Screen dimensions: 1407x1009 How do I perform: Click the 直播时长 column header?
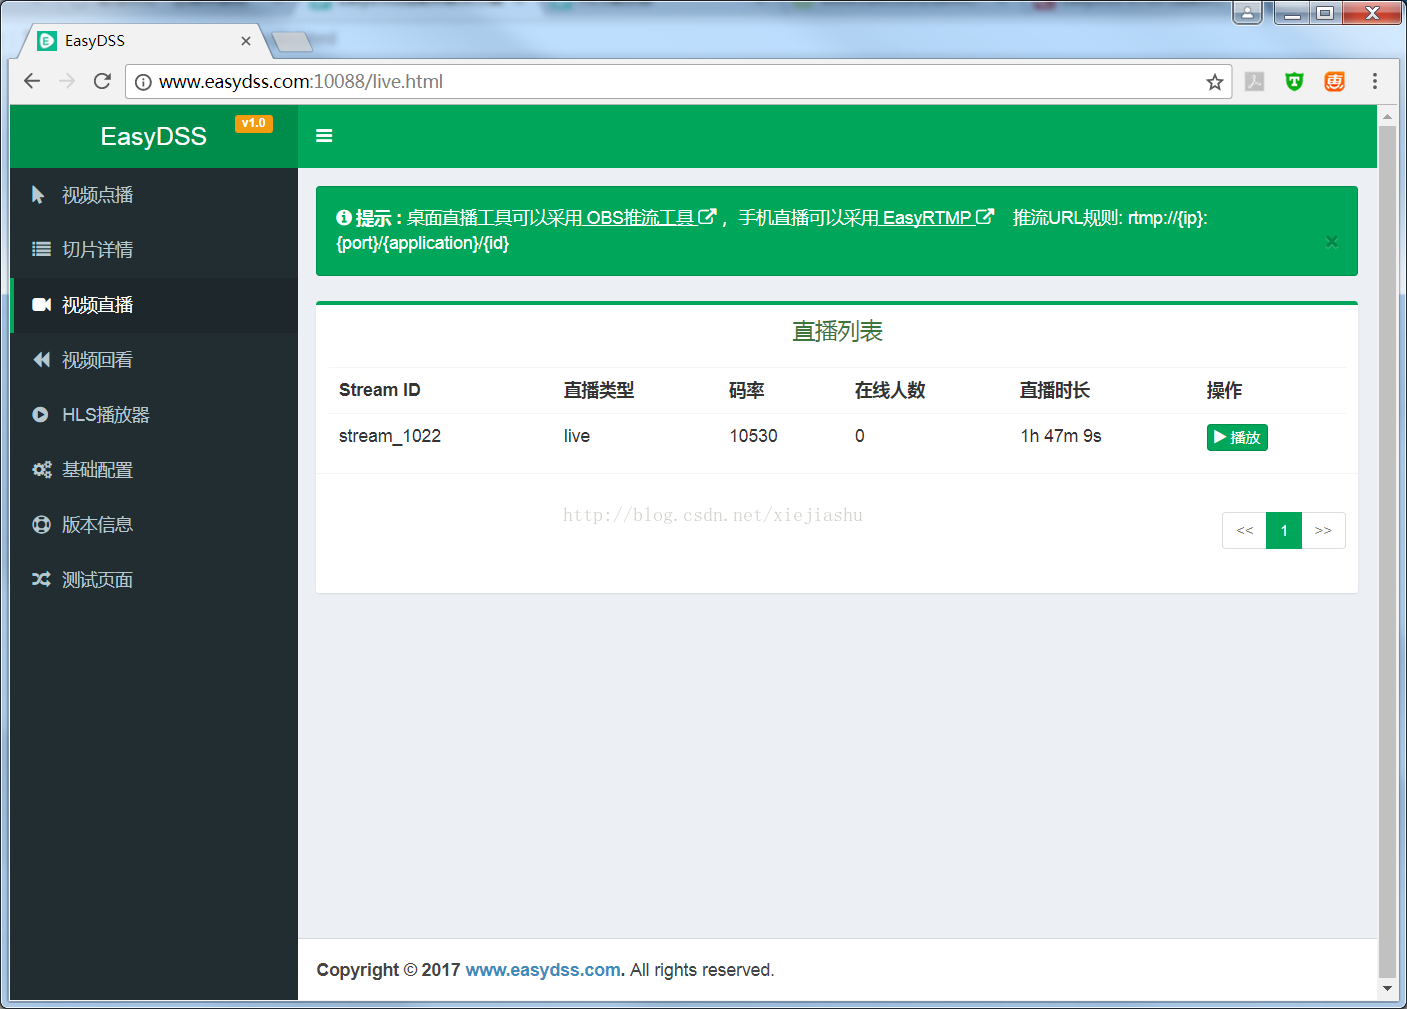(1055, 390)
